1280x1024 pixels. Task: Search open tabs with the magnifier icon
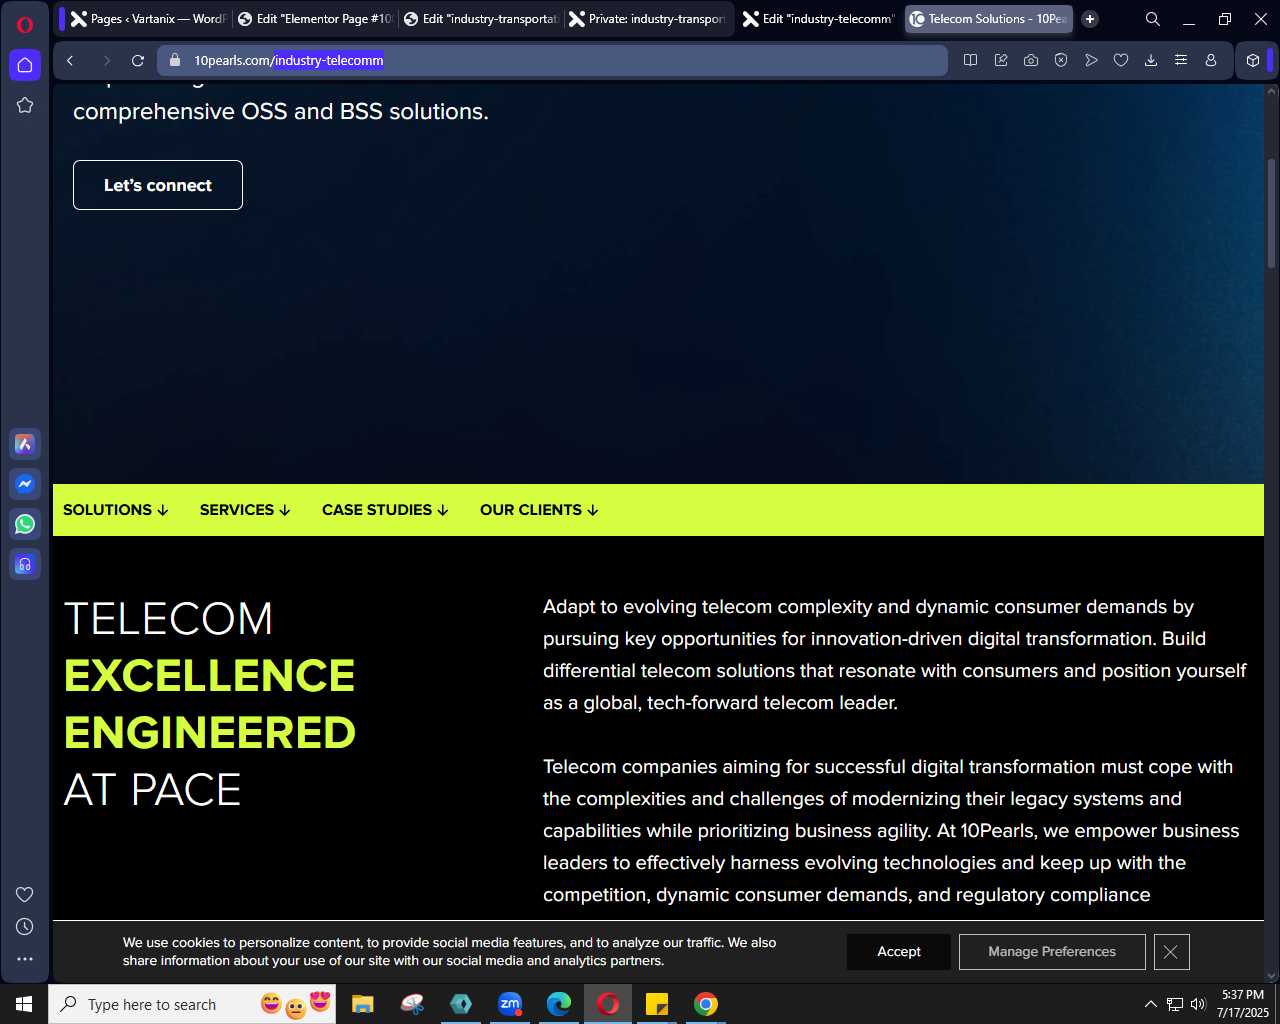[1153, 19]
